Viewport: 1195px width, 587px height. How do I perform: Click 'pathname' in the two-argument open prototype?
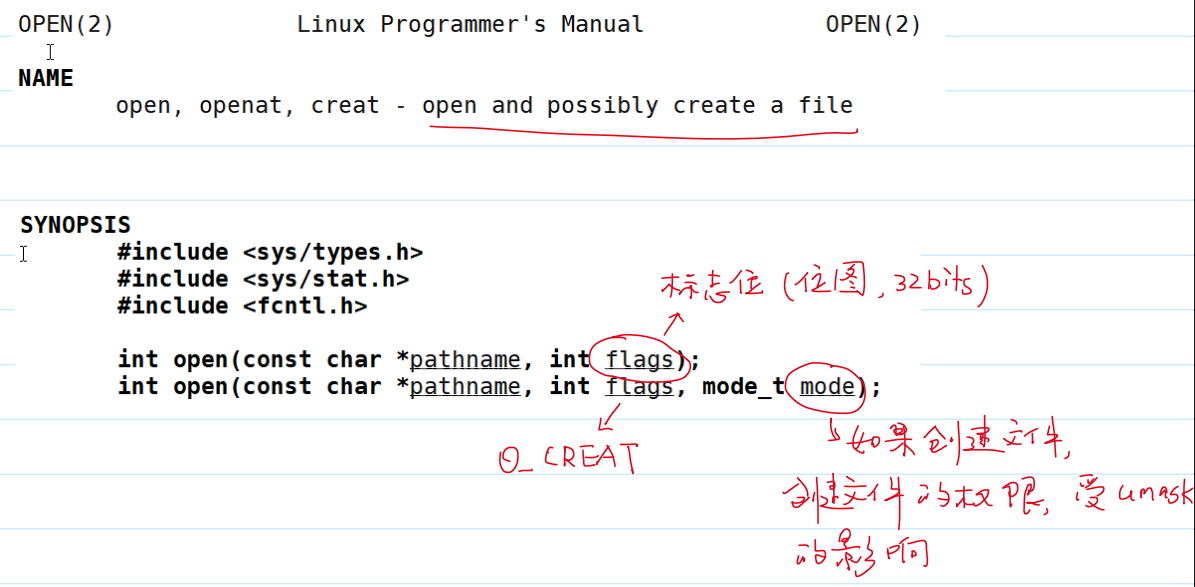tap(465, 360)
